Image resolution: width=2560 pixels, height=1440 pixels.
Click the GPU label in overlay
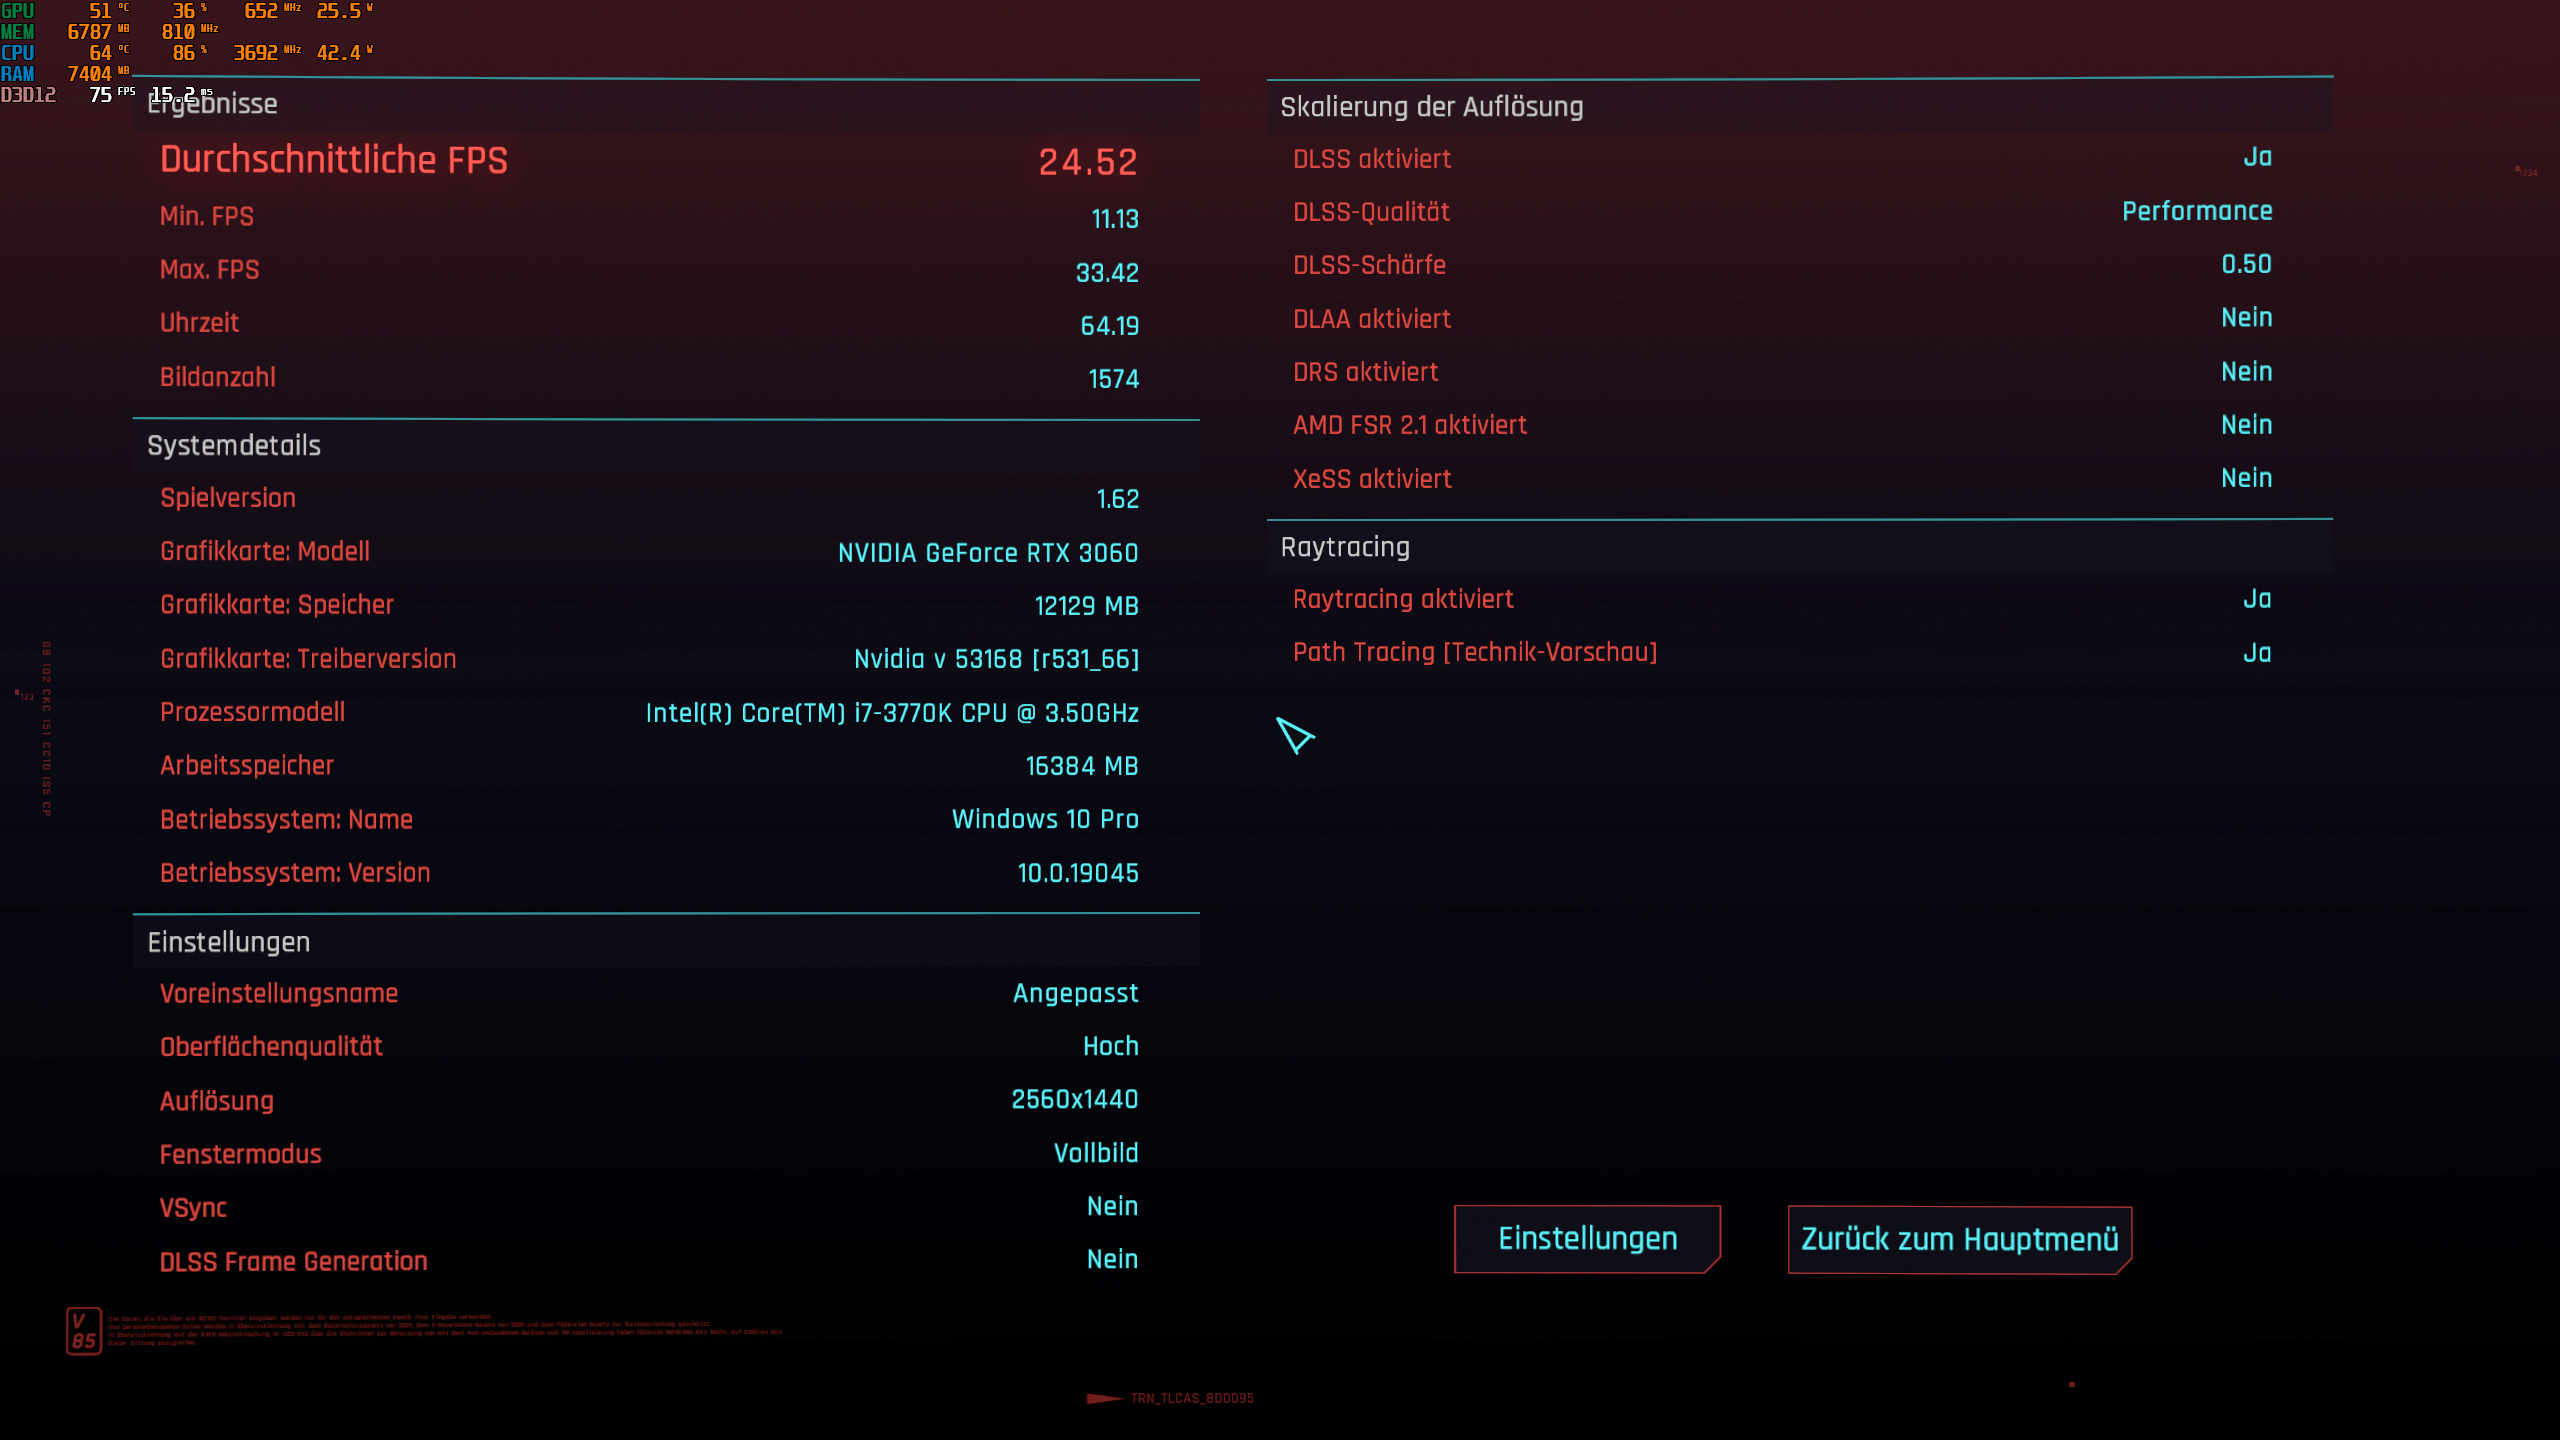(x=17, y=11)
